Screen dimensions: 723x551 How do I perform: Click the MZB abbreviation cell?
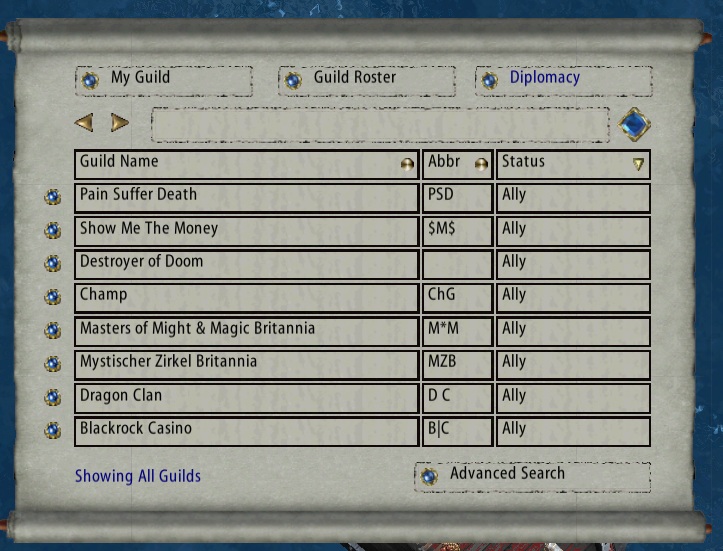457,364
